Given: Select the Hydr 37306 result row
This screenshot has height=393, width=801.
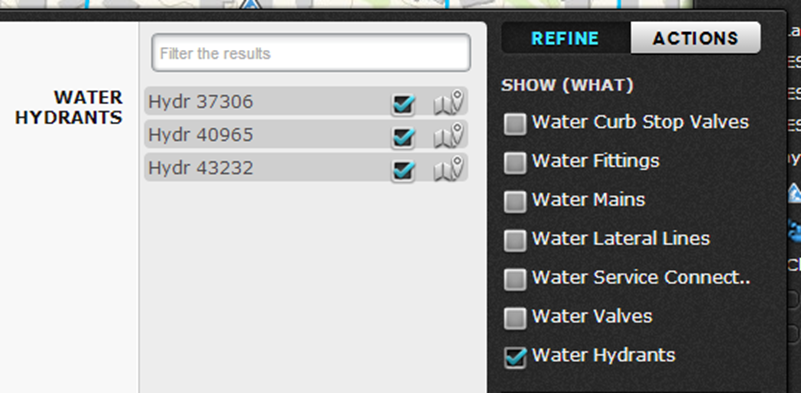Looking at the screenshot, I should [306, 101].
